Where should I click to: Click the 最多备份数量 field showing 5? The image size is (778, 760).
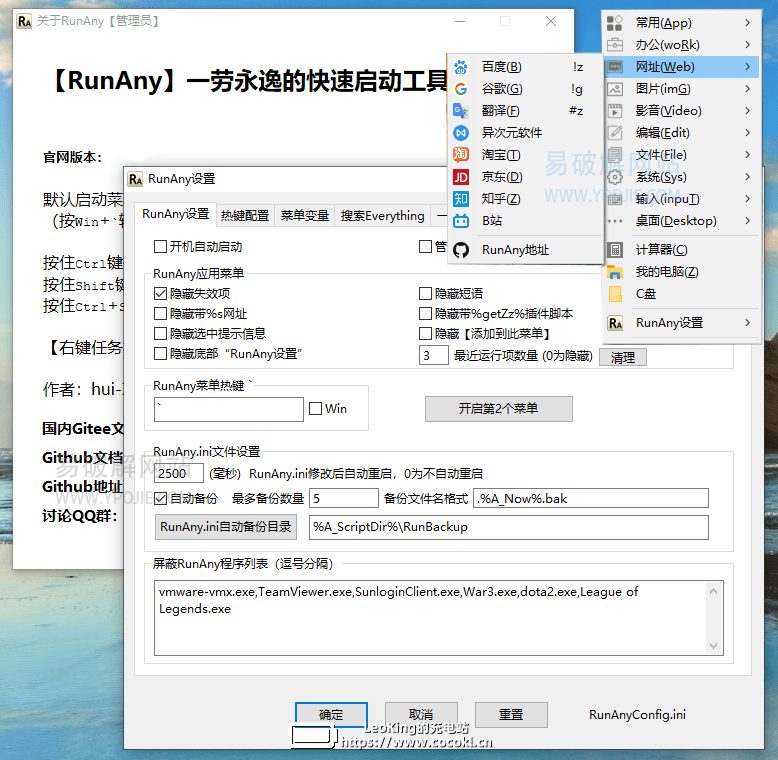coord(344,499)
